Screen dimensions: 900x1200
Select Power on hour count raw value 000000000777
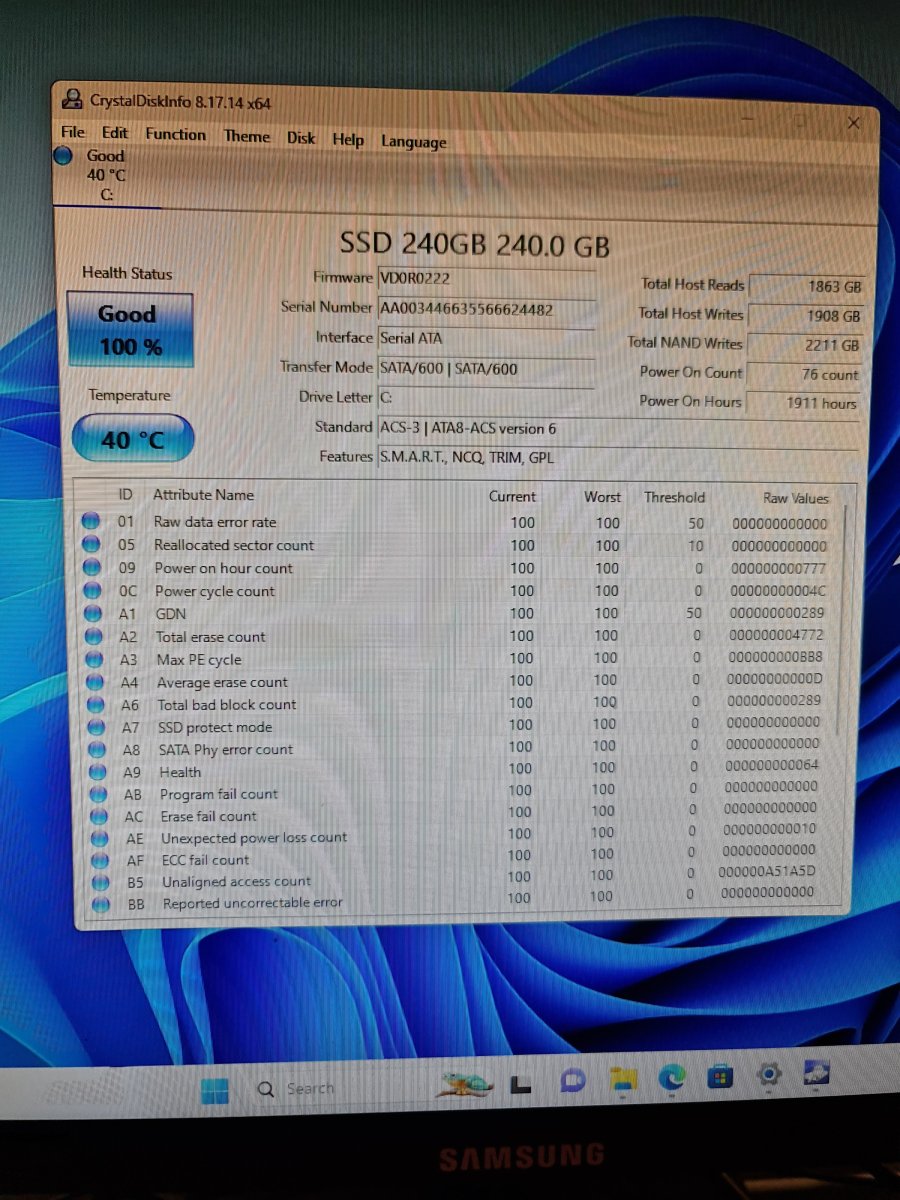point(778,569)
